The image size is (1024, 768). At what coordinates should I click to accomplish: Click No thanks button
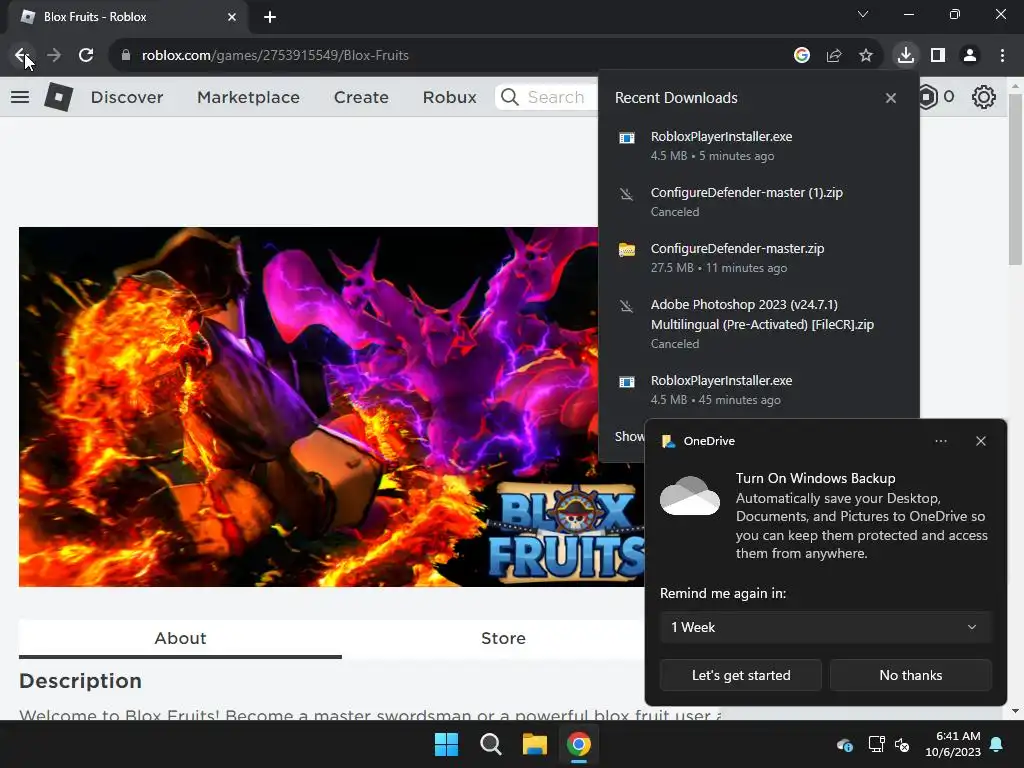[911, 675]
